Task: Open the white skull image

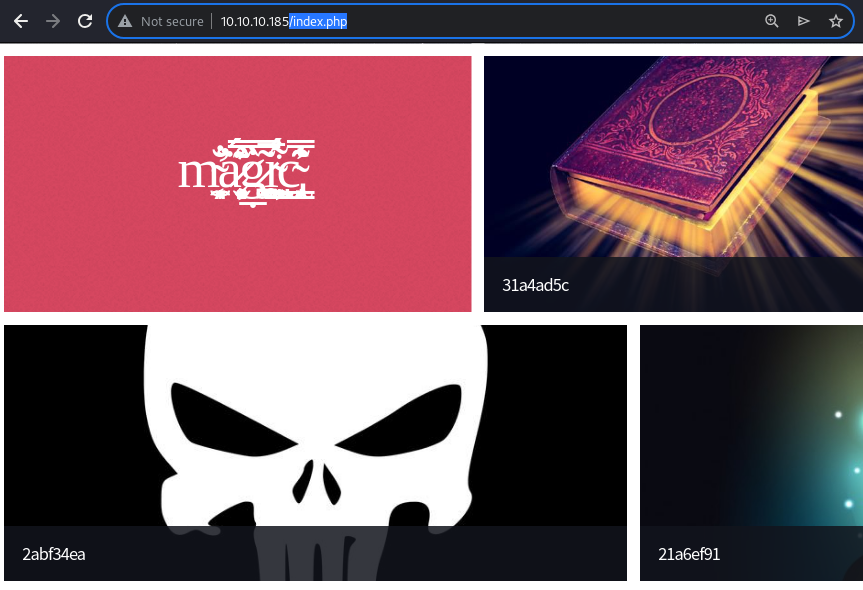Action: [x=315, y=453]
